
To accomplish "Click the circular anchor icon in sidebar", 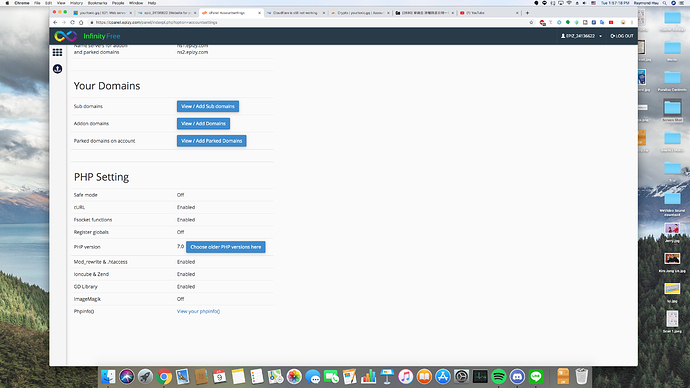I will (57, 69).
